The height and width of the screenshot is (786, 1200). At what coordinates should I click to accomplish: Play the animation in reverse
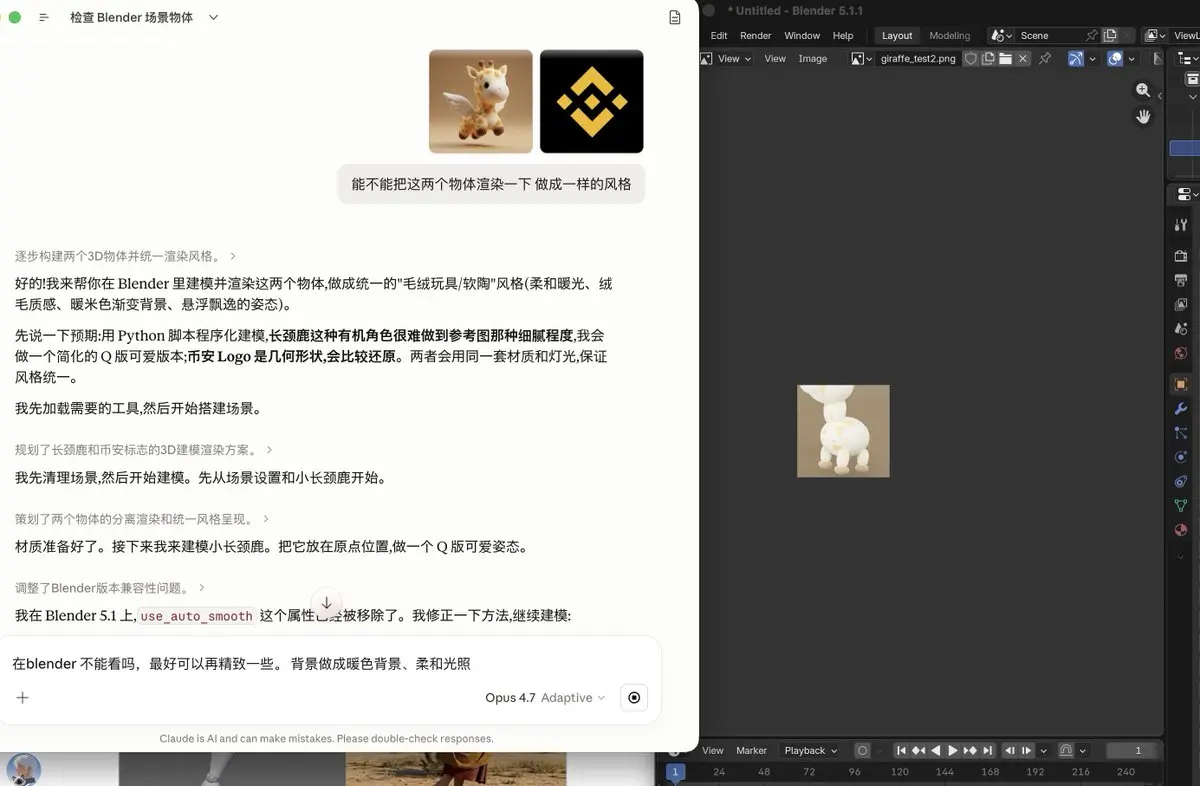coord(936,751)
